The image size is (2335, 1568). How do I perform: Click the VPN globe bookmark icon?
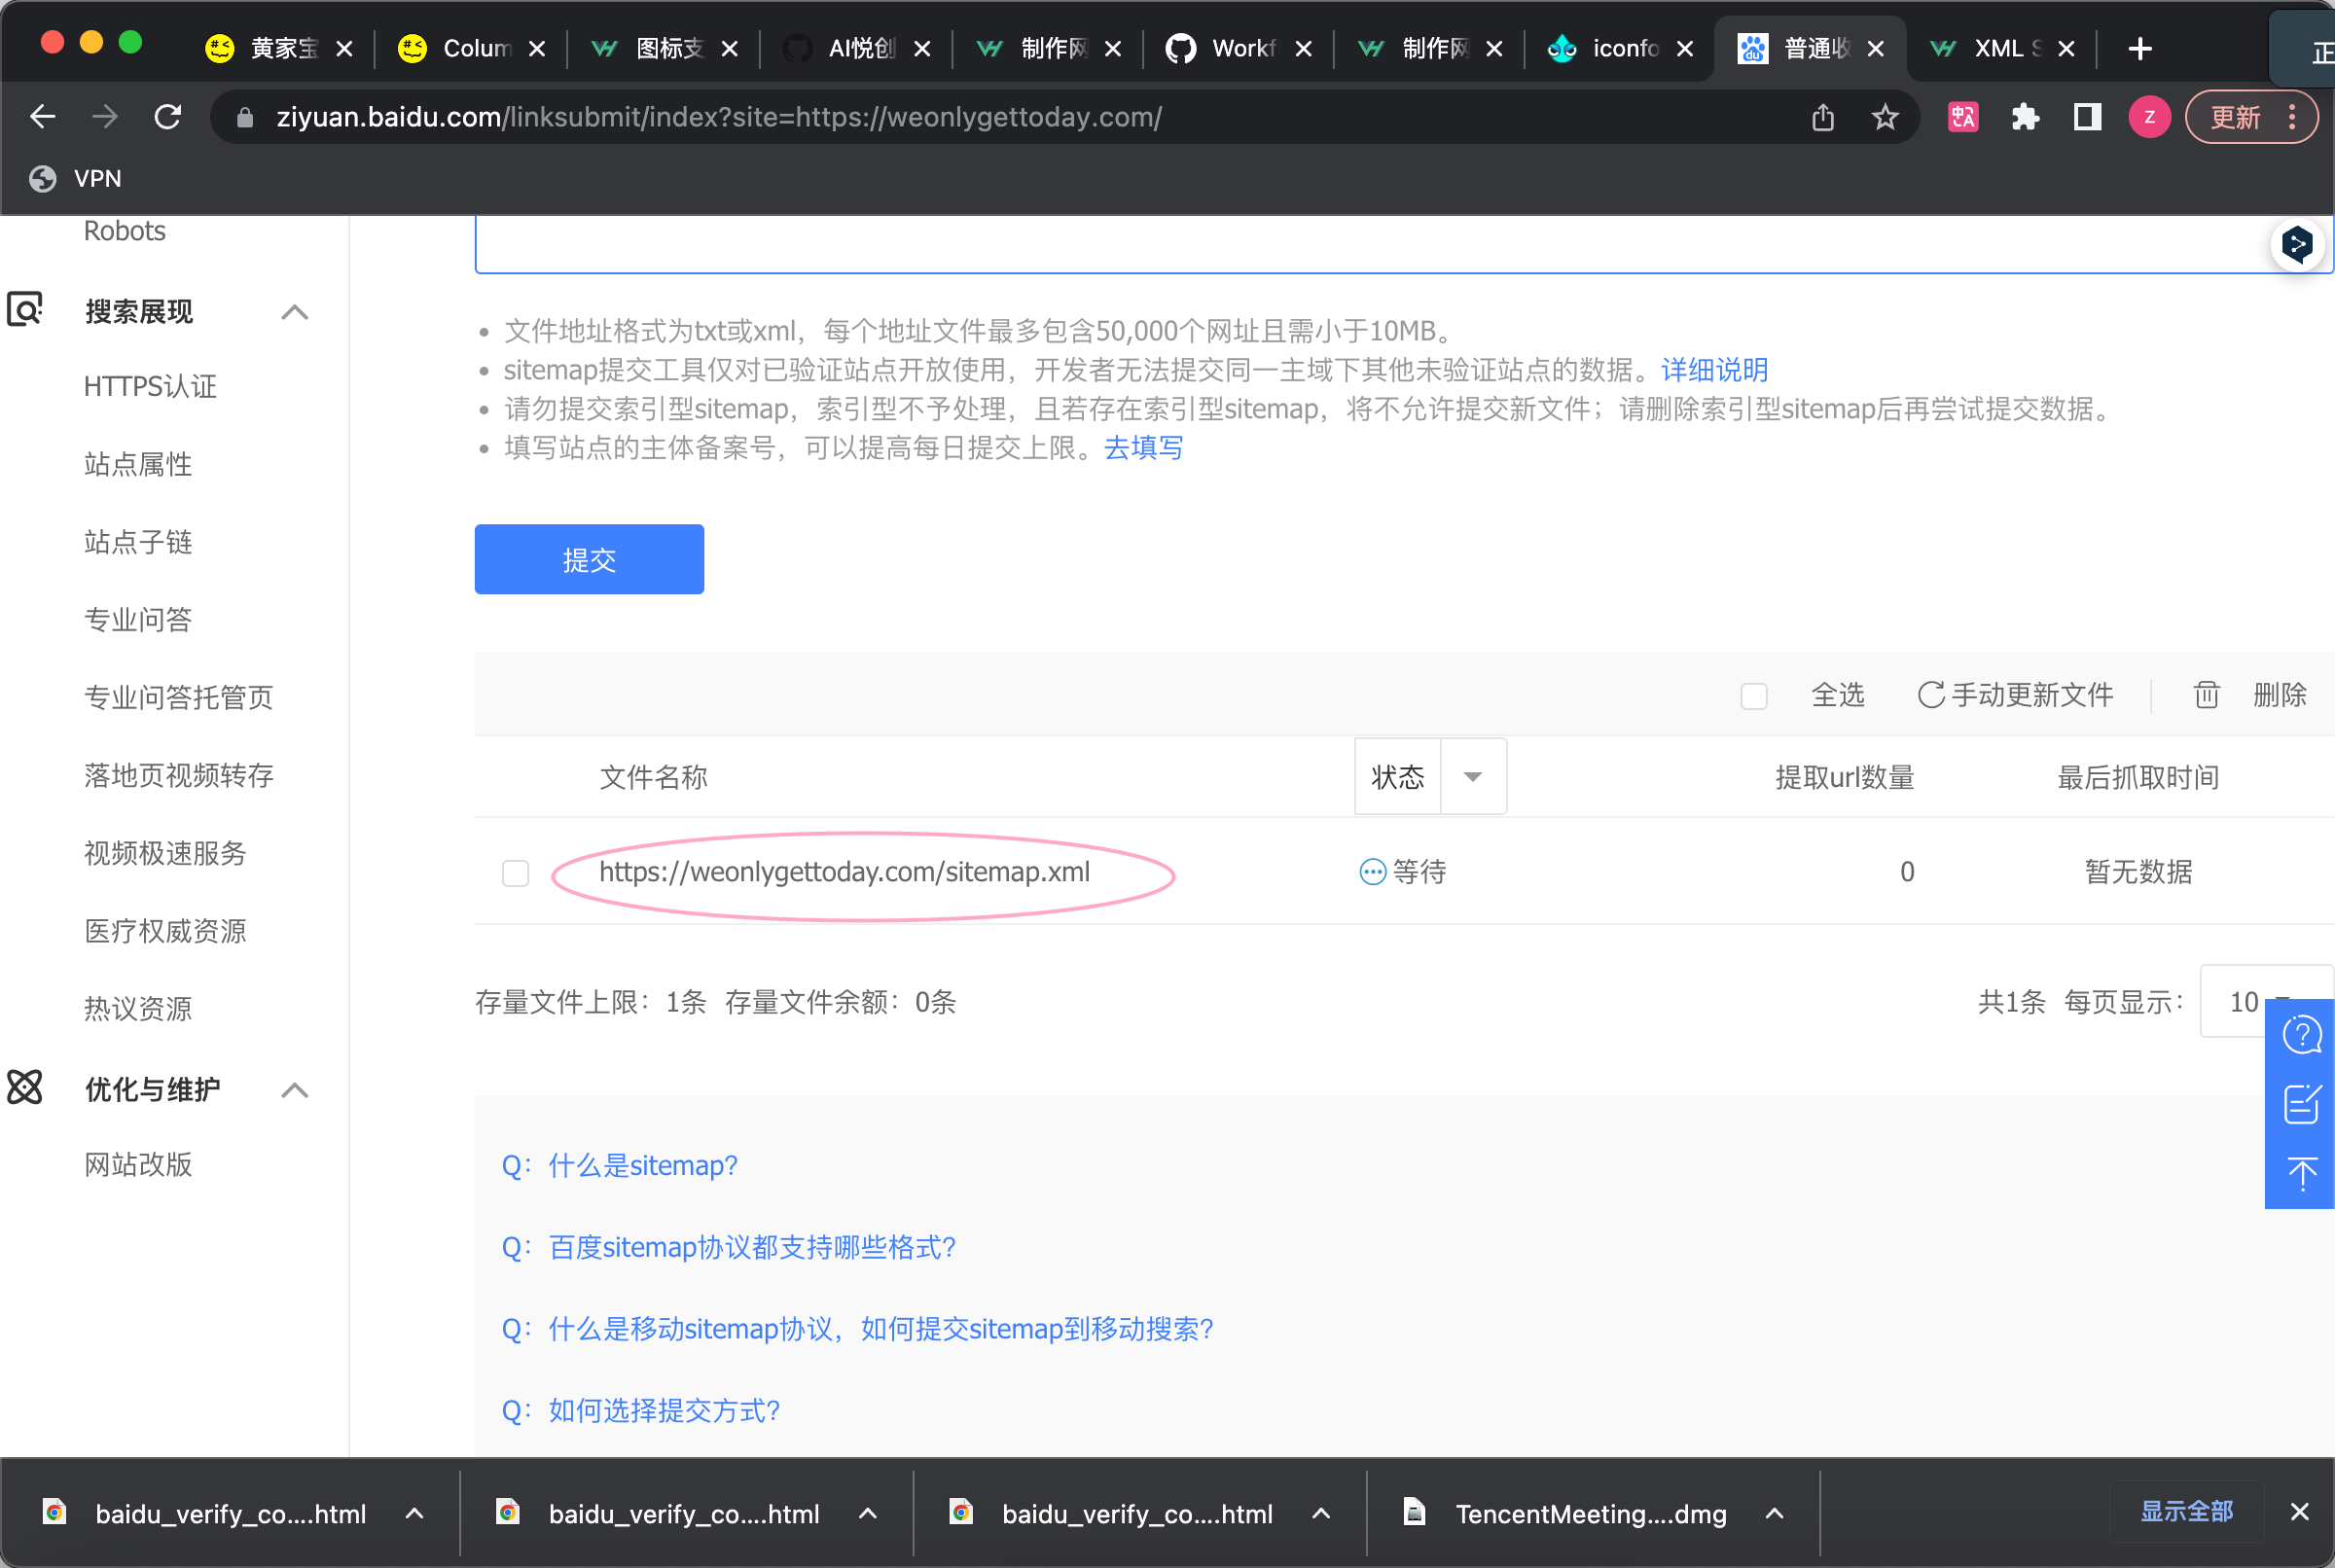[x=43, y=178]
